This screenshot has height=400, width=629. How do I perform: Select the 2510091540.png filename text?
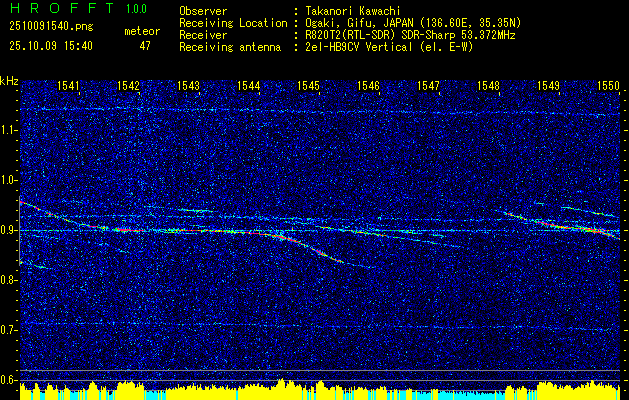point(51,27)
